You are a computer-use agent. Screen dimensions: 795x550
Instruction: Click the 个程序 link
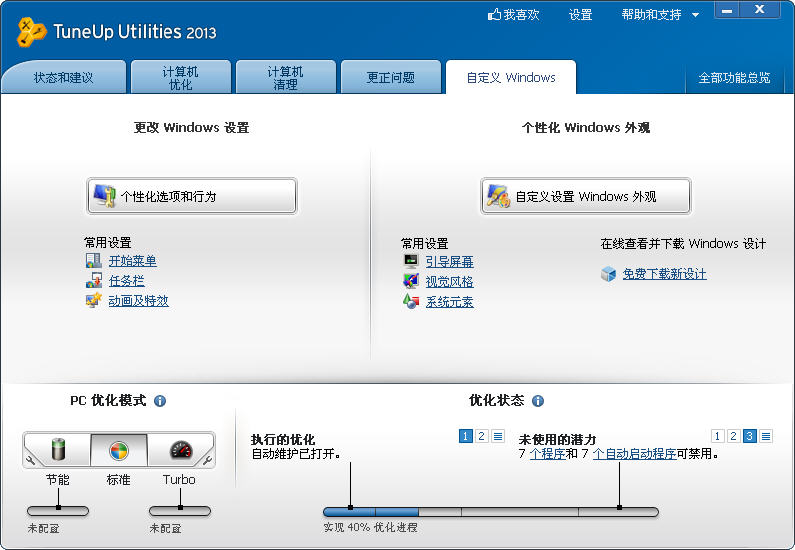[x=548, y=453]
